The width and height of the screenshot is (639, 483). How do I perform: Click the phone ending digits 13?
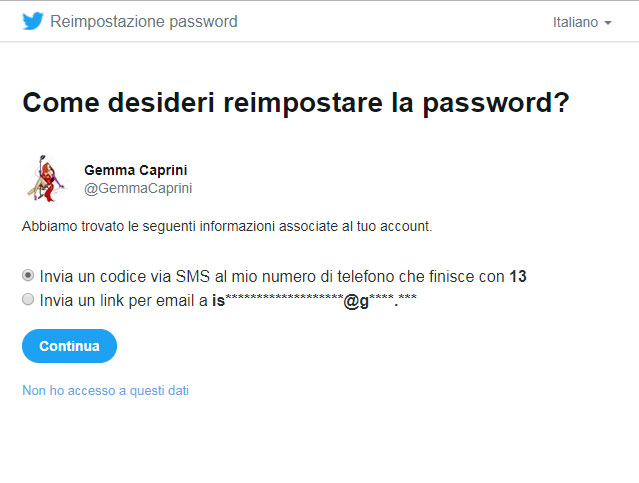pyautogui.click(x=518, y=276)
